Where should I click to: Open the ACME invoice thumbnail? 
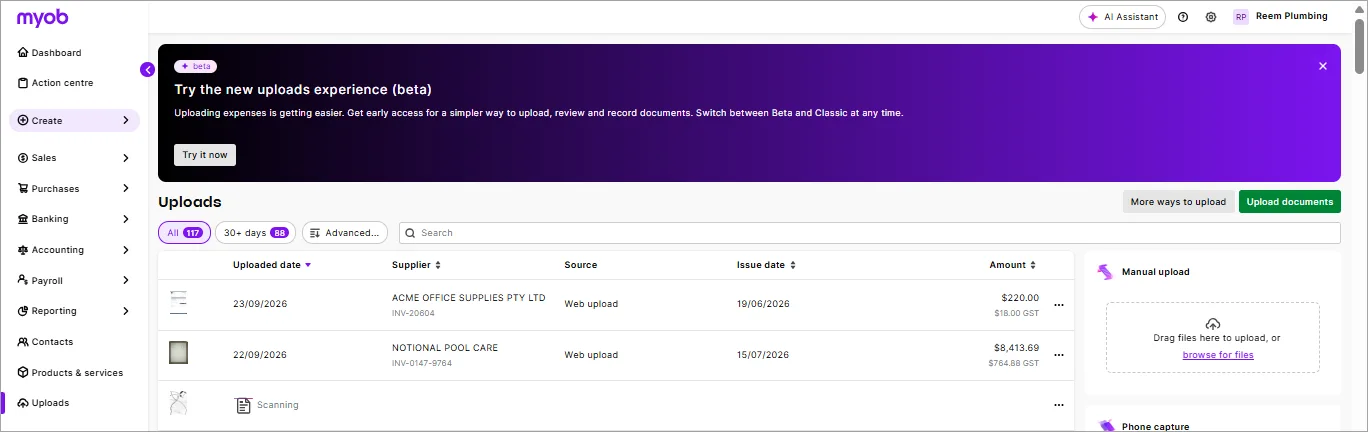pyautogui.click(x=178, y=302)
